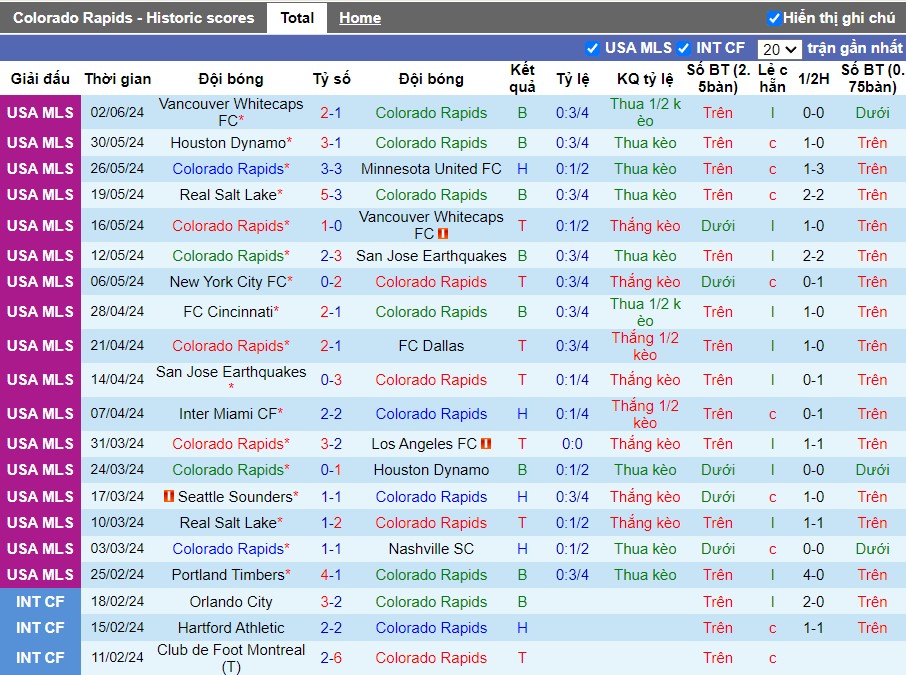The width and height of the screenshot is (906, 675).
Task: Click the 0-3 score on 14/04/24
Action: (x=331, y=380)
